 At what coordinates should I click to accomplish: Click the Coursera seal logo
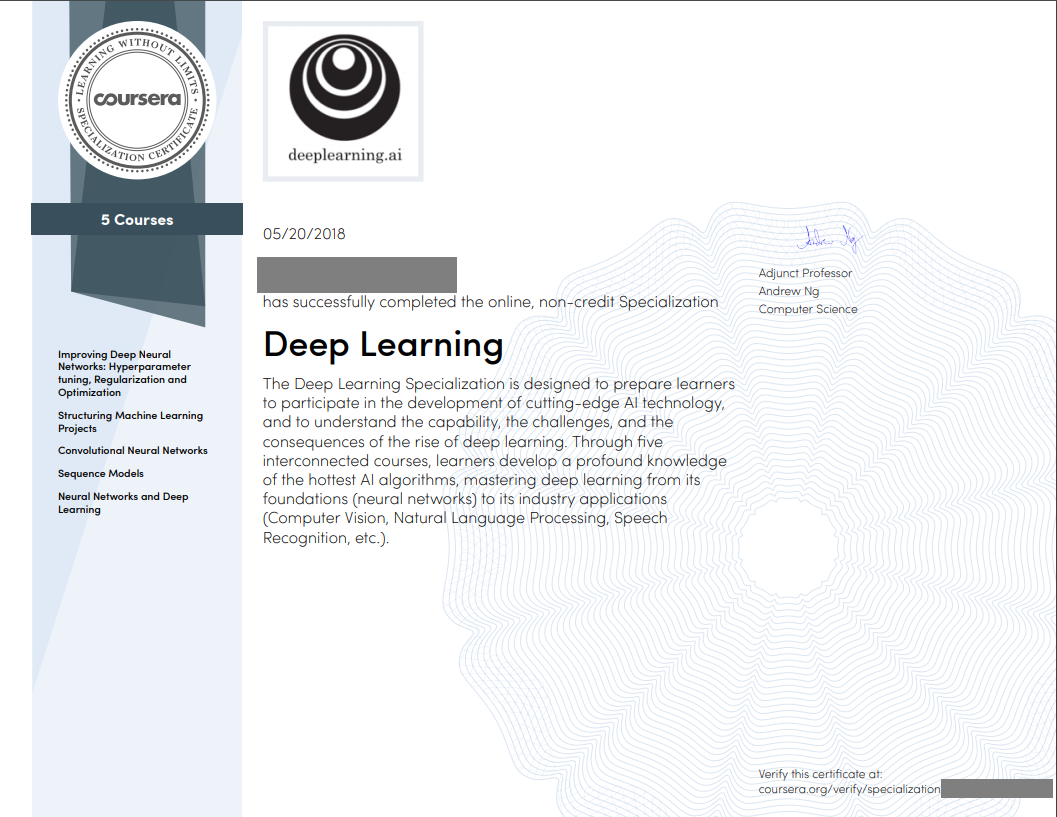(x=137, y=100)
